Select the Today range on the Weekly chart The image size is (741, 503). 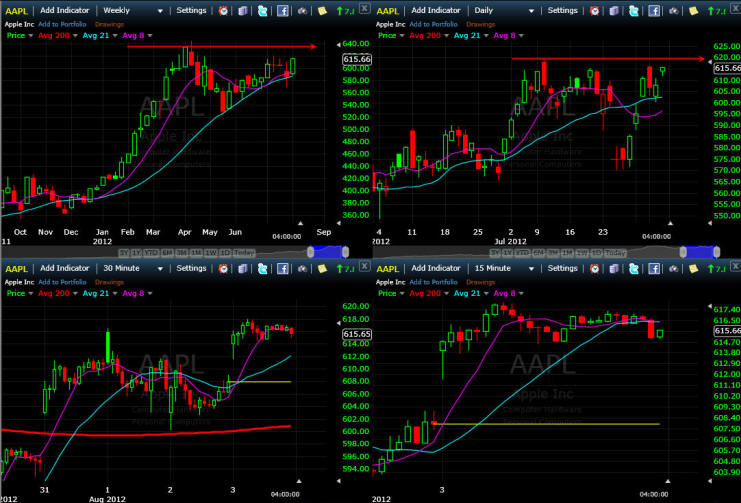pyautogui.click(x=244, y=253)
